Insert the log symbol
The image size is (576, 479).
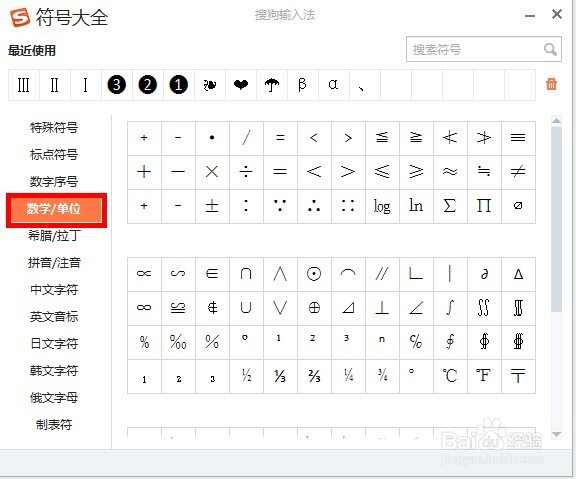[382, 206]
